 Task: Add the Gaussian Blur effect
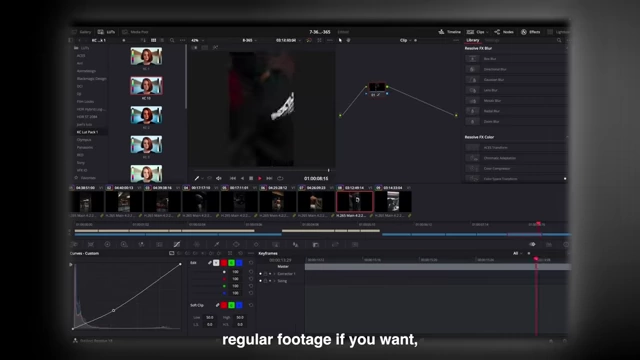point(515,80)
